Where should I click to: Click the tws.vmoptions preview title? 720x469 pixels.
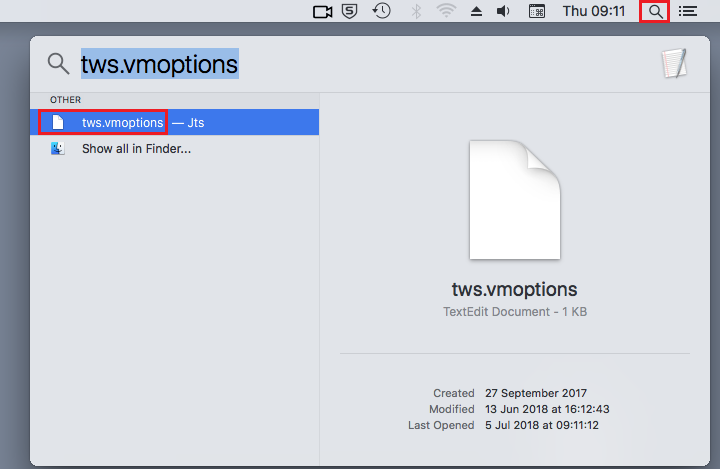click(515, 289)
